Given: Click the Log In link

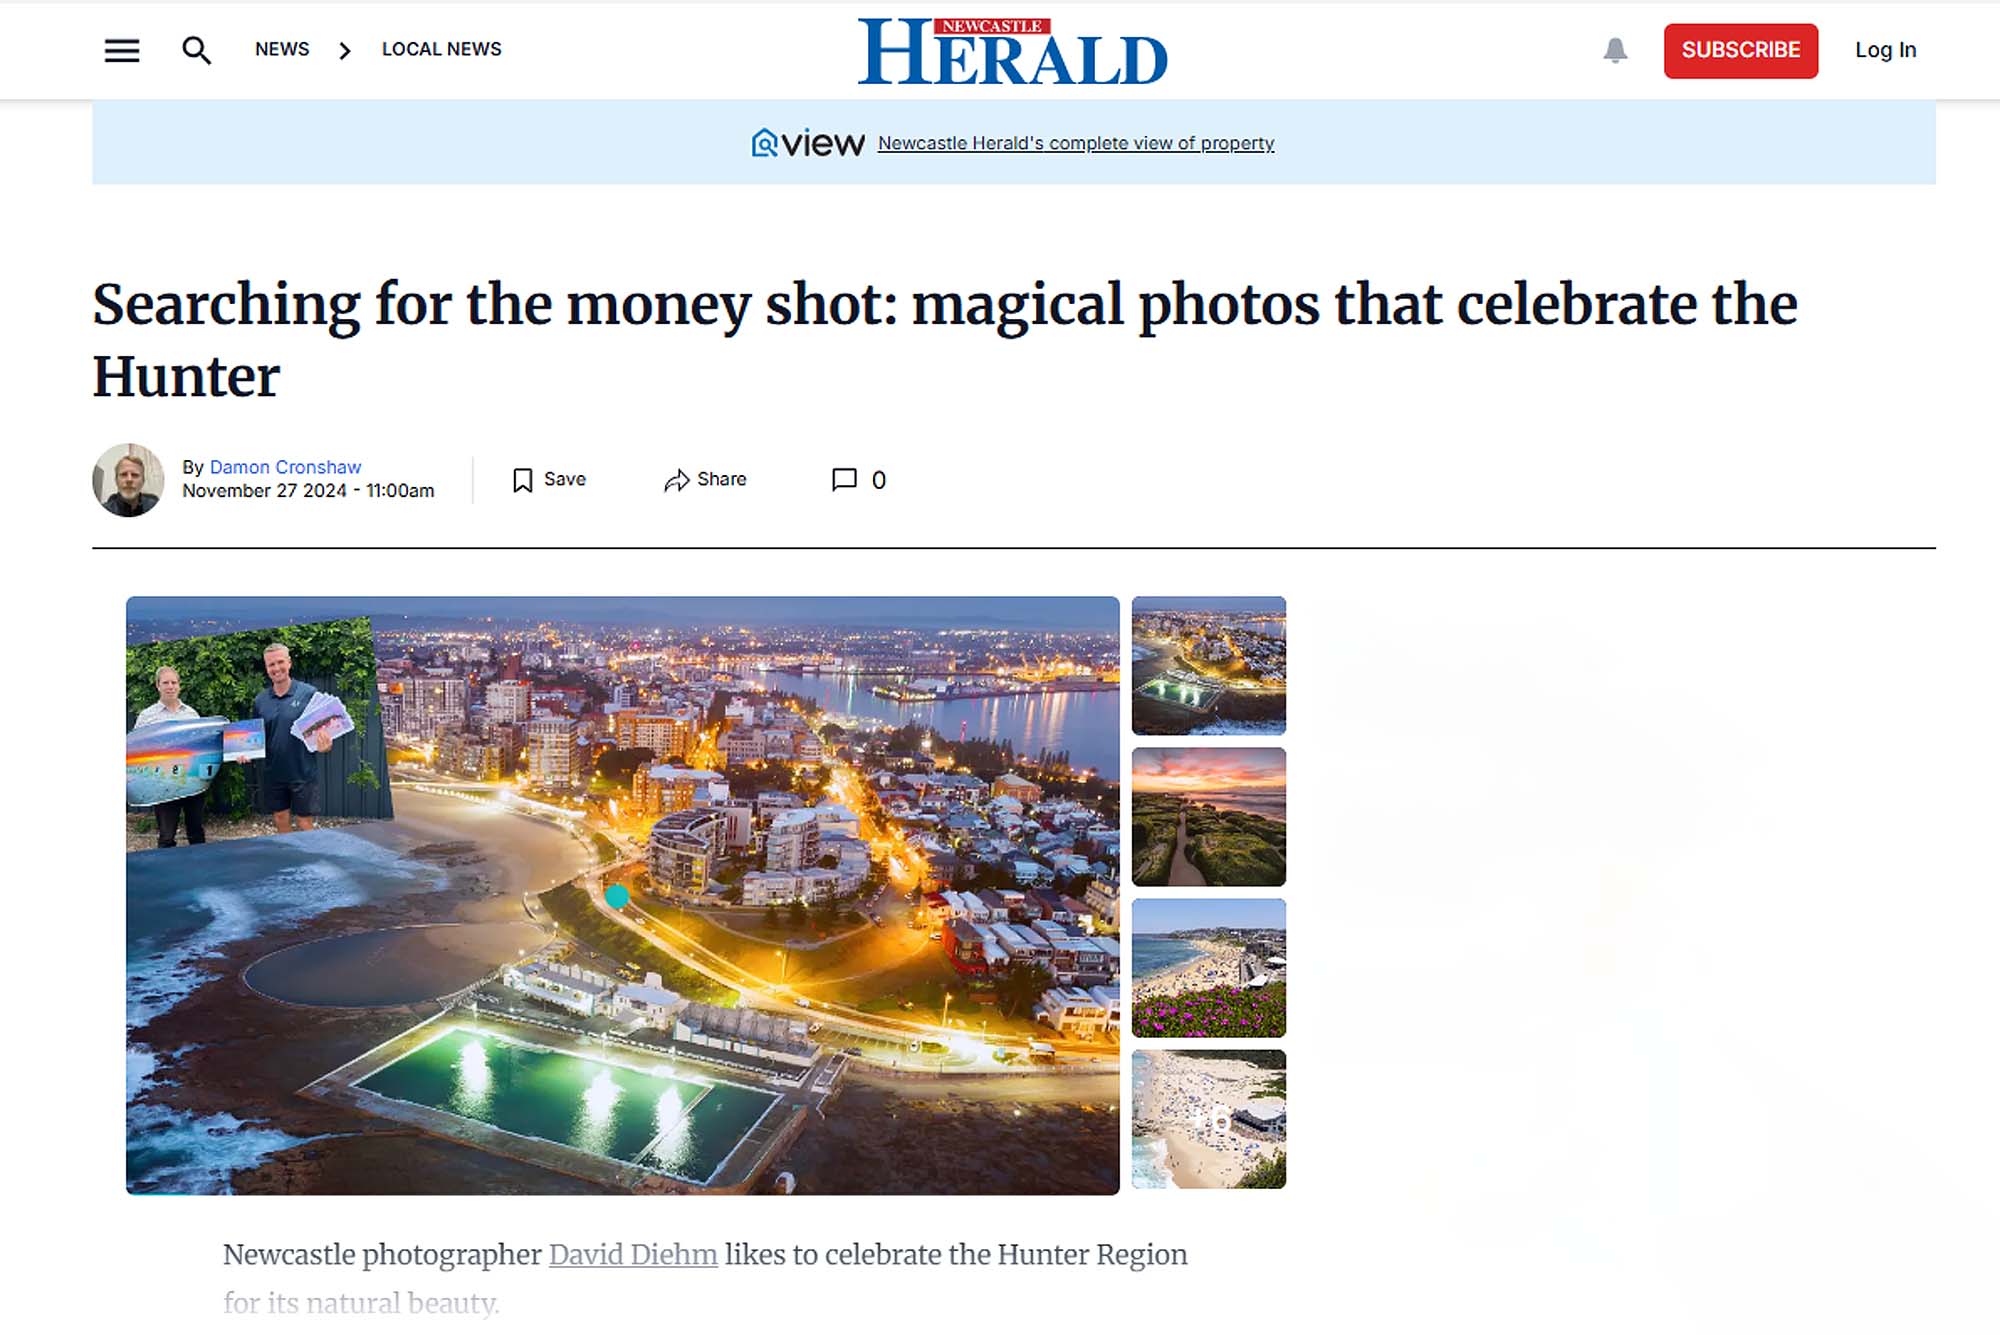Looking at the screenshot, I should coord(1885,50).
